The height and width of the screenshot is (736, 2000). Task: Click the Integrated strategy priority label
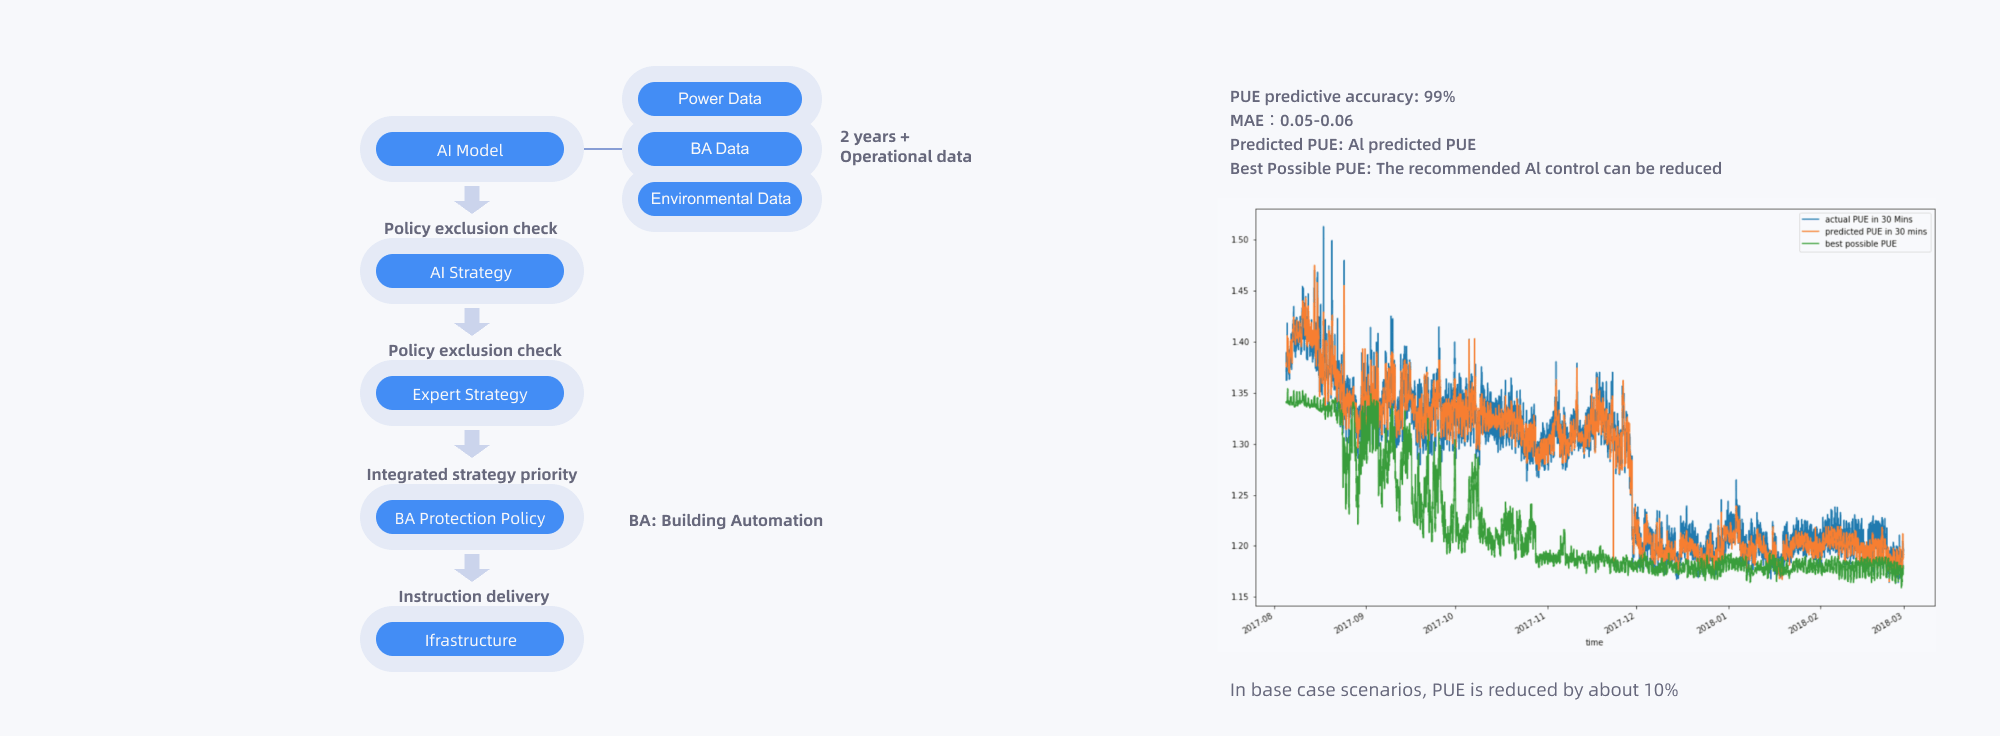pos(472,474)
